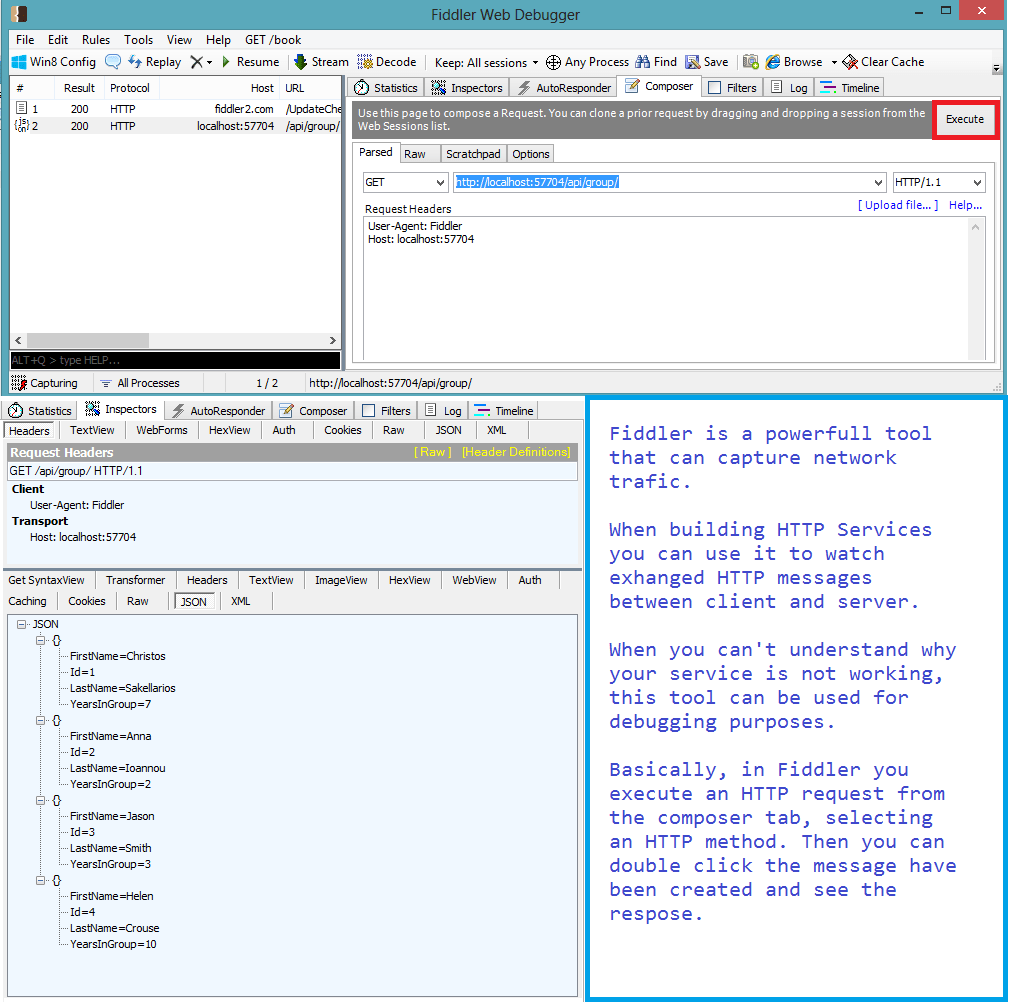The height and width of the screenshot is (1004, 1010).
Task: Click the [Raw] link in Request Headers
Action: point(432,452)
